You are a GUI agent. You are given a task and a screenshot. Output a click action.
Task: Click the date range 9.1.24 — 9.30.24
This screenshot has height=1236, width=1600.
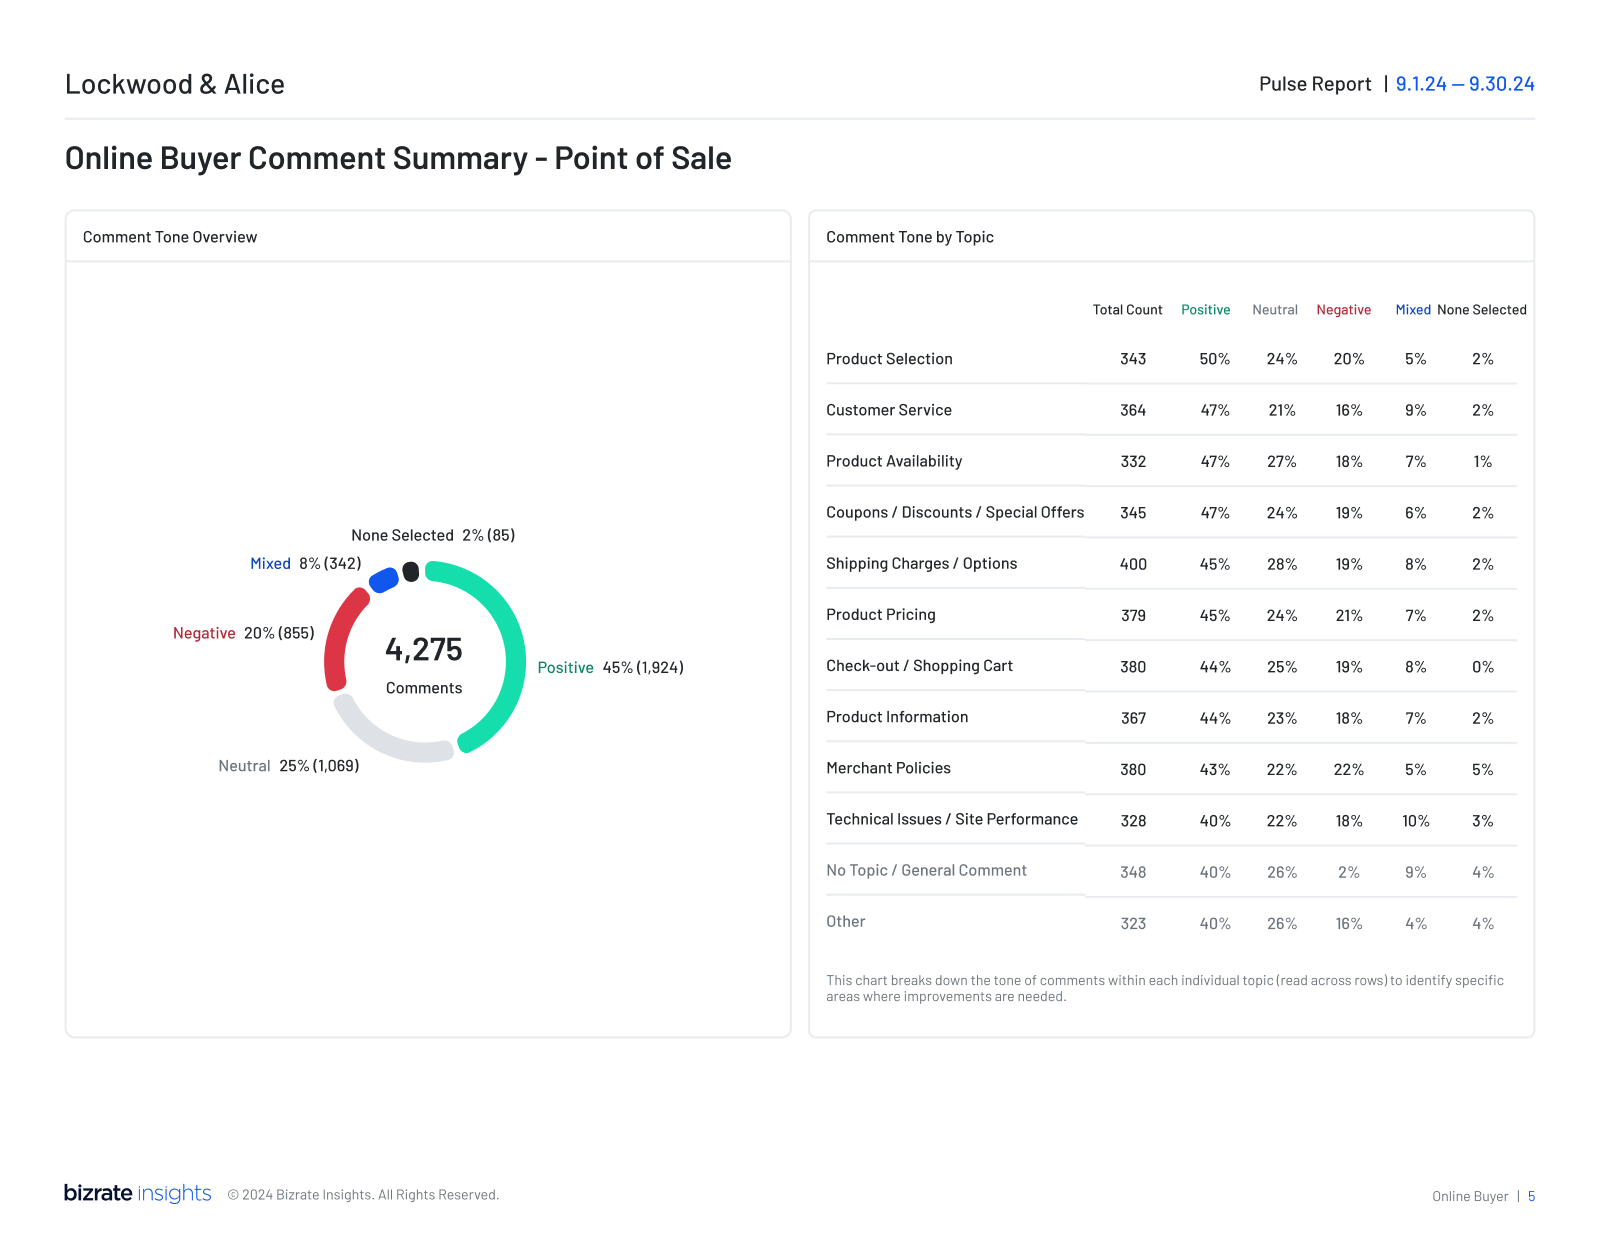pos(1464,84)
